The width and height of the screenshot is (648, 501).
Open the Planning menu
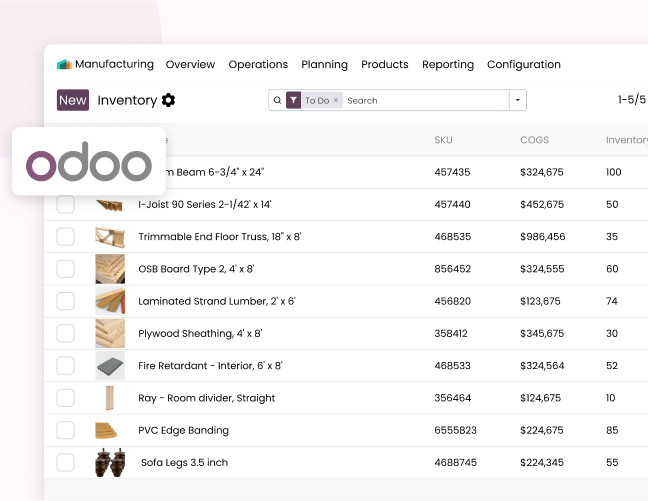click(x=324, y=64)
